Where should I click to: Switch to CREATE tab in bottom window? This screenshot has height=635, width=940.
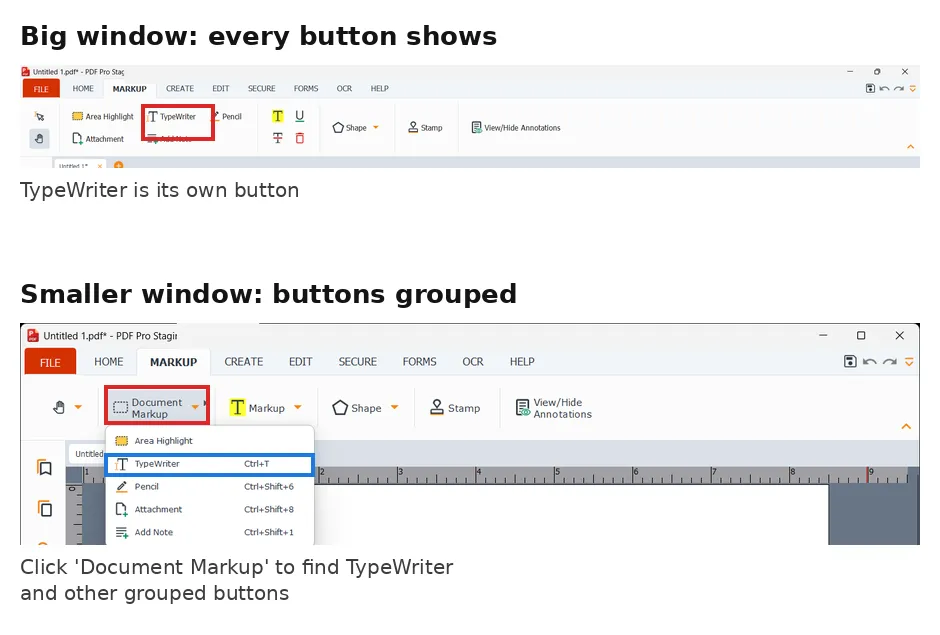point(244,362)
